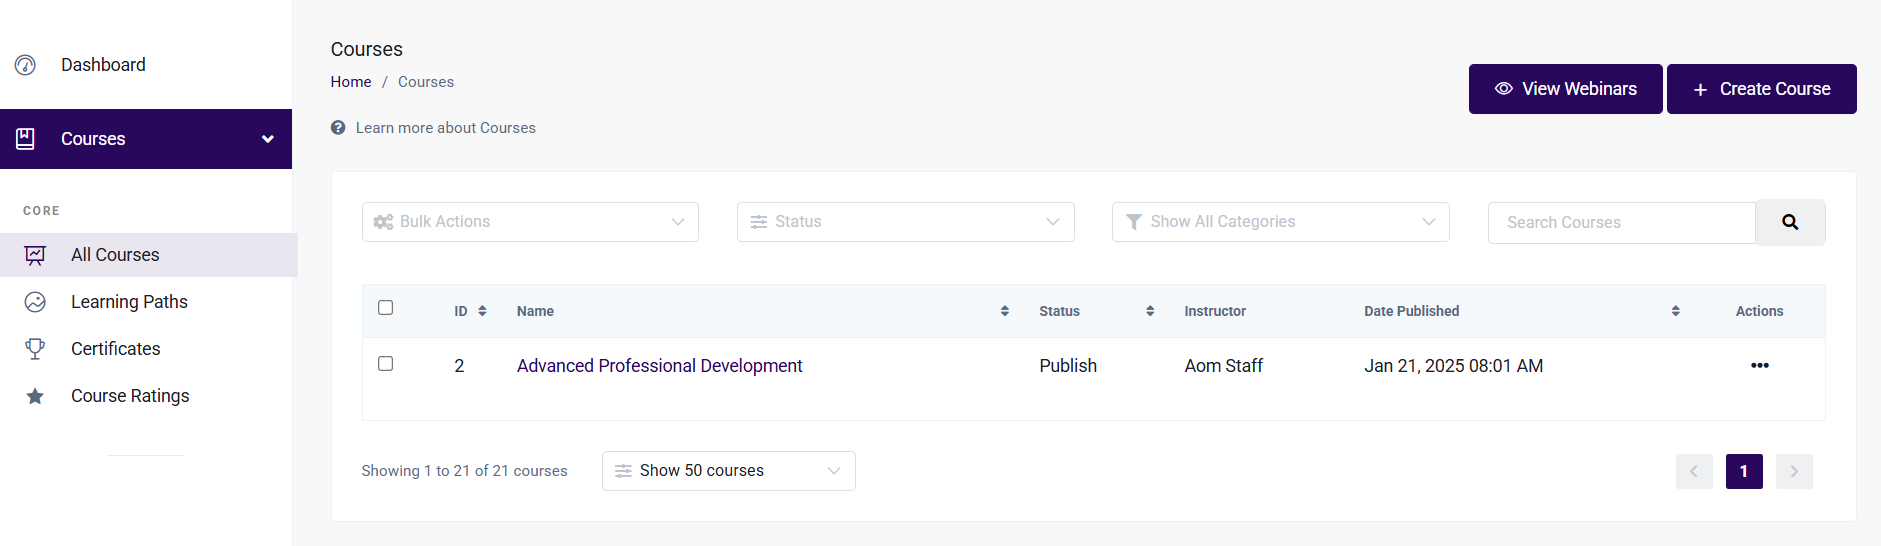
Task: Click the Learning Paths icon
Action: coord(35,302)
